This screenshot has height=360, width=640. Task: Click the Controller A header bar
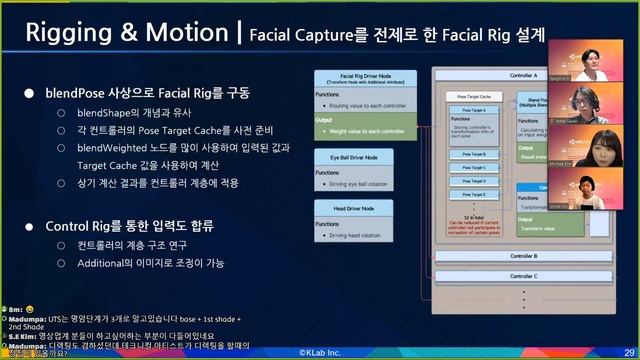491,76
